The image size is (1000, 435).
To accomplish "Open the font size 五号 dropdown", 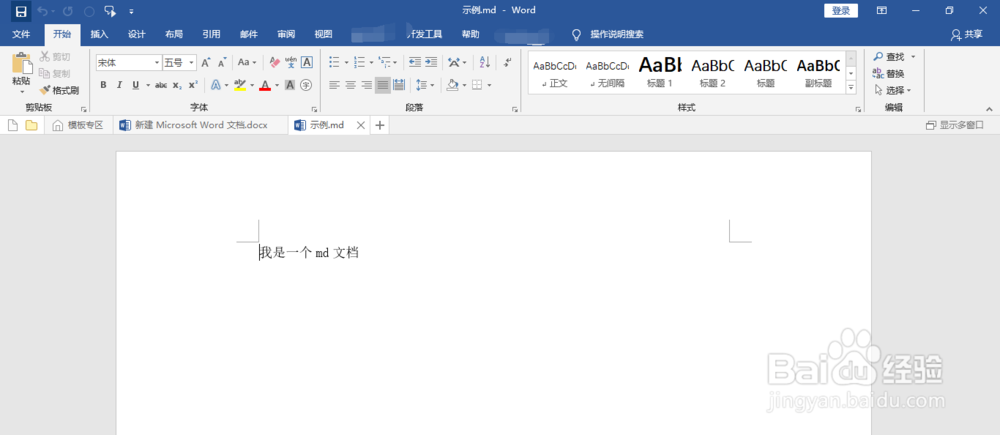I will point(191,63).
